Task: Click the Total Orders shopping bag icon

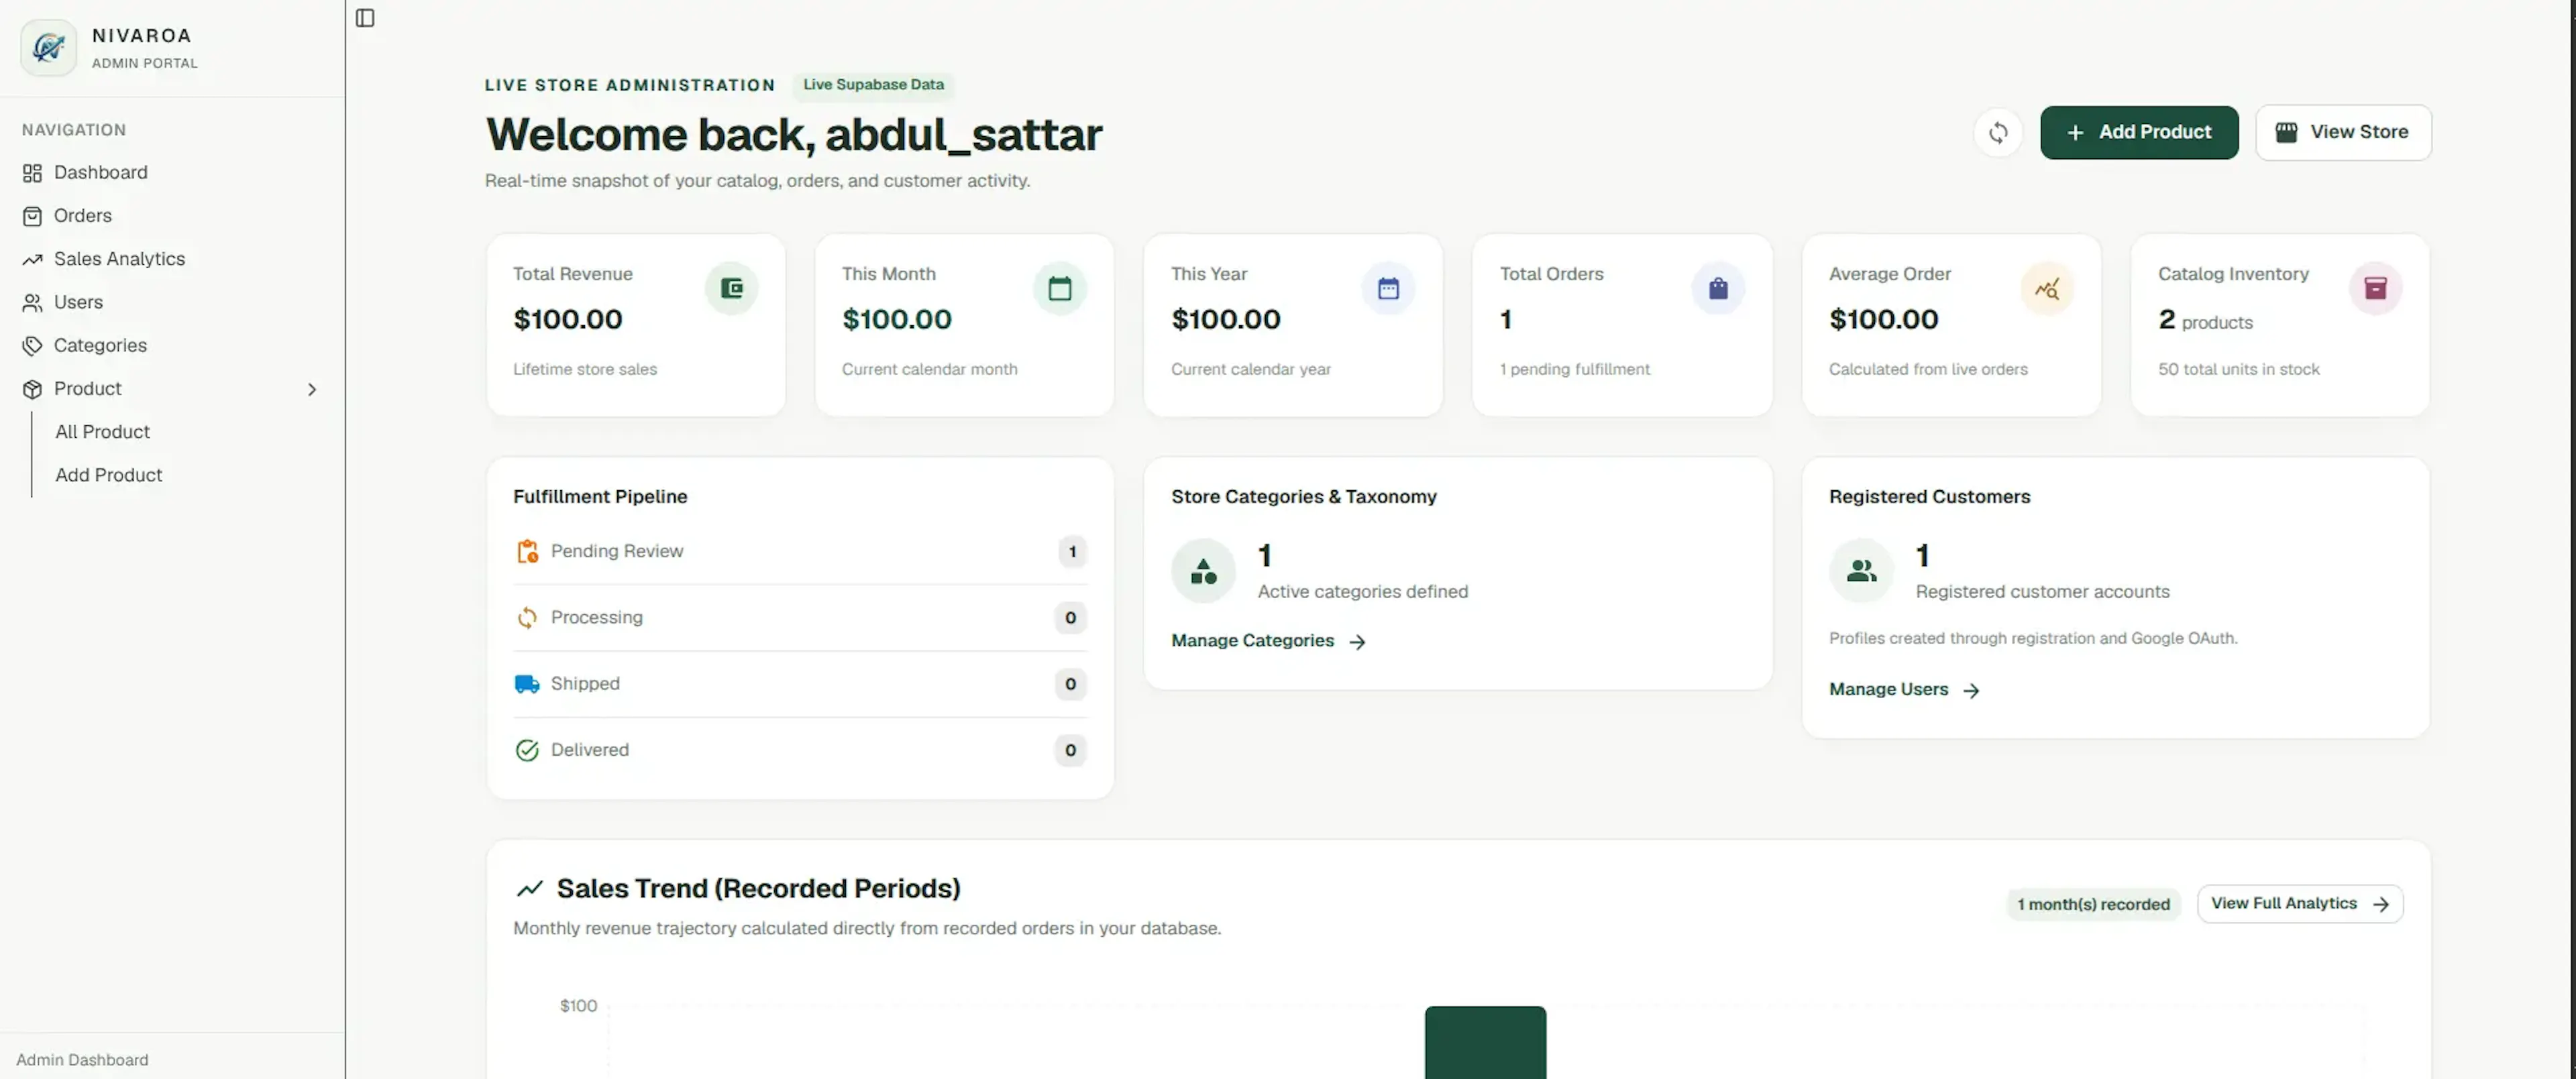Action: (x=1718, y=288)
